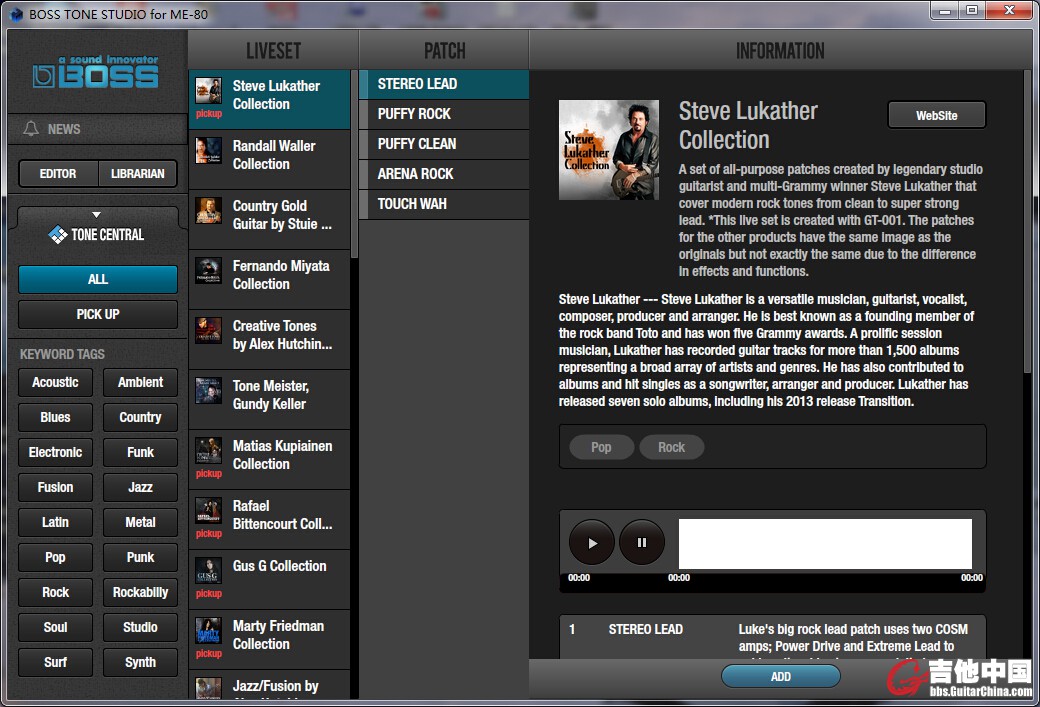This screenshot has height=707, width=1040.
Task: Switch to the Librarian tab
Action: (138, 174)
